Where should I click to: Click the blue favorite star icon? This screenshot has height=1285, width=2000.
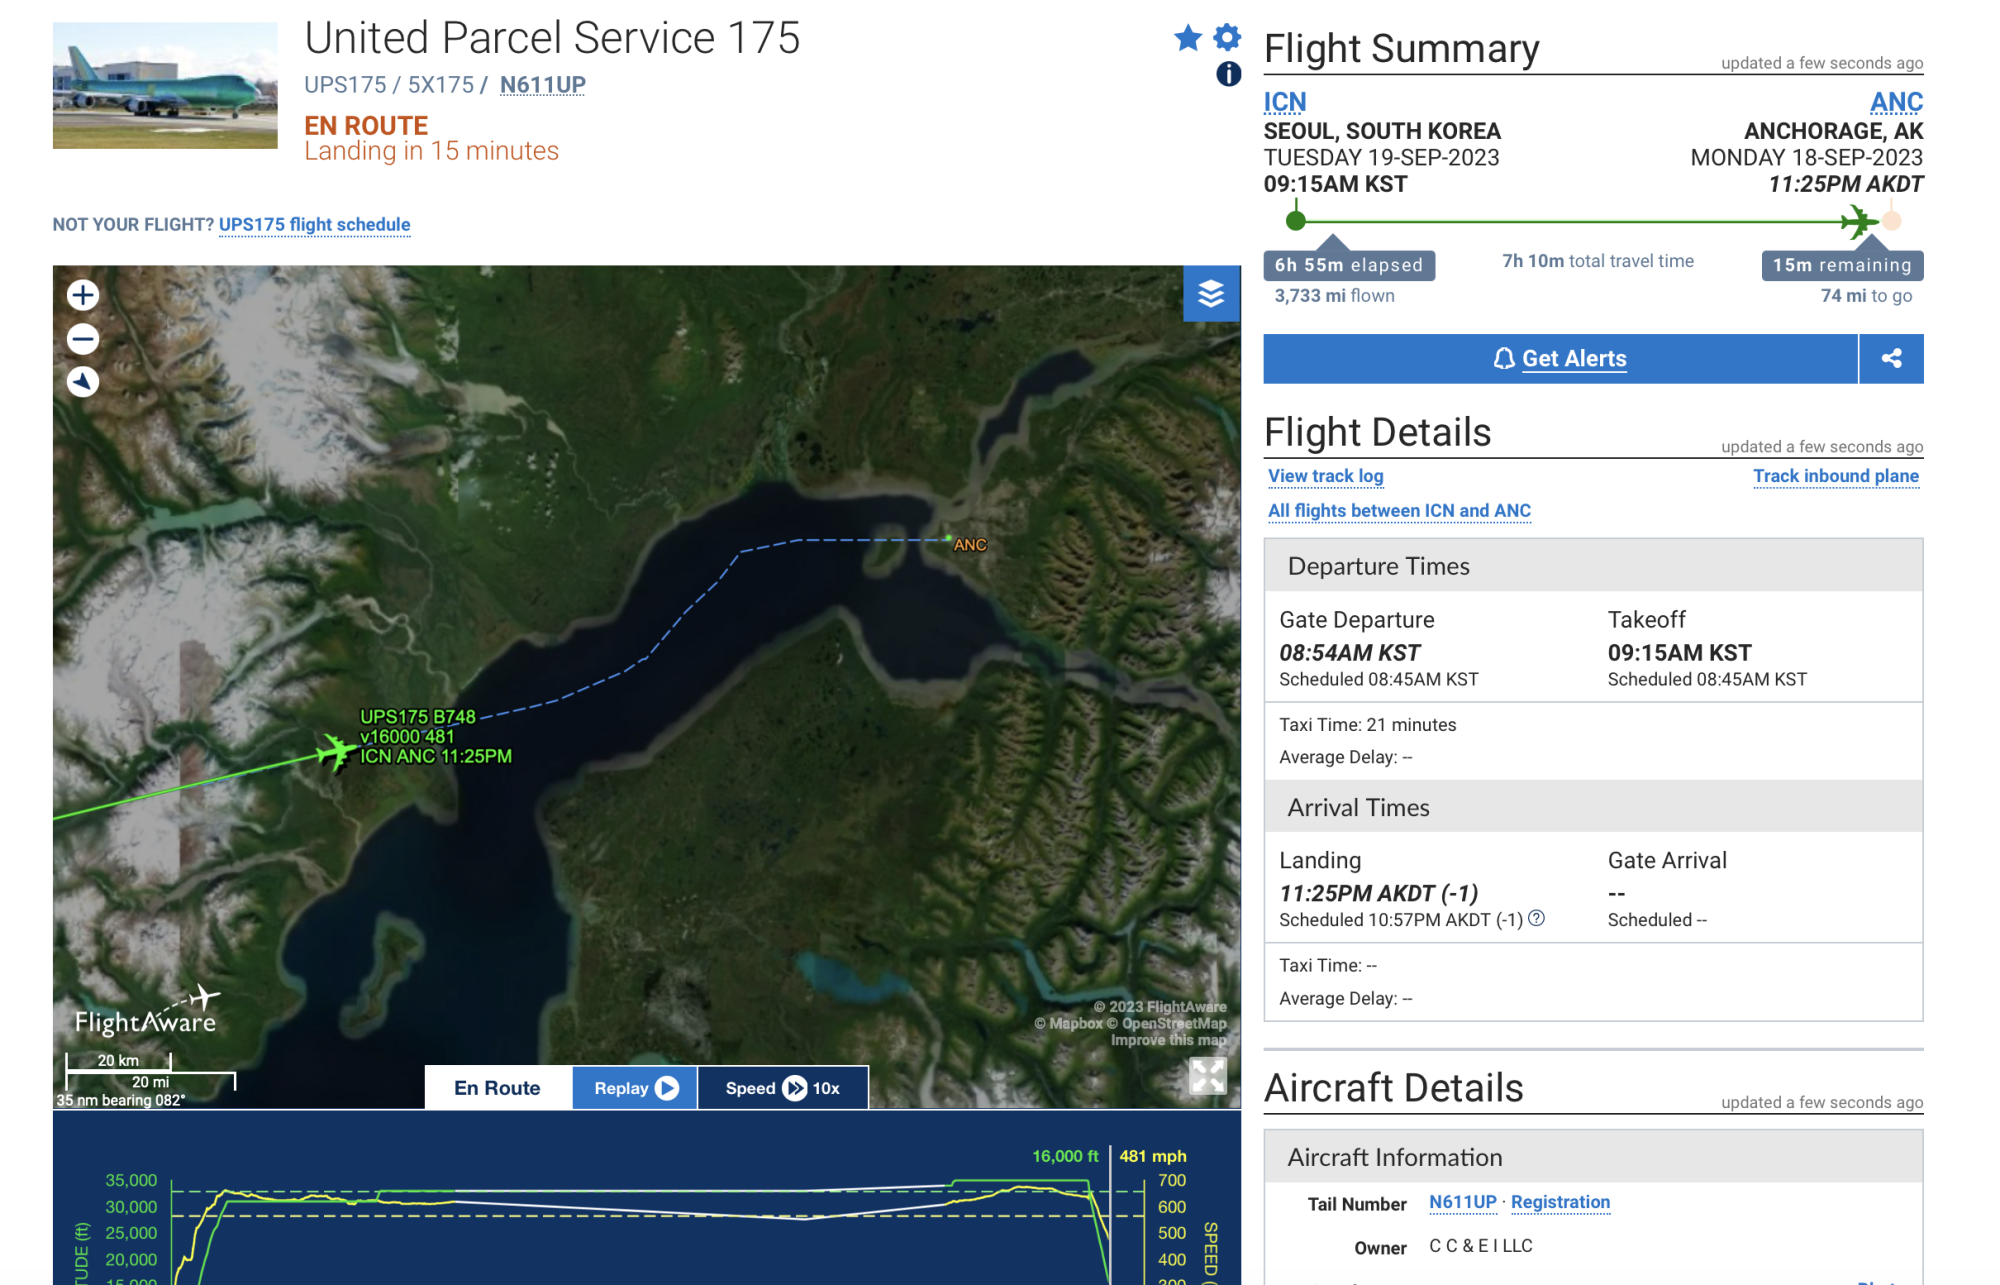tap(1187, 38)
